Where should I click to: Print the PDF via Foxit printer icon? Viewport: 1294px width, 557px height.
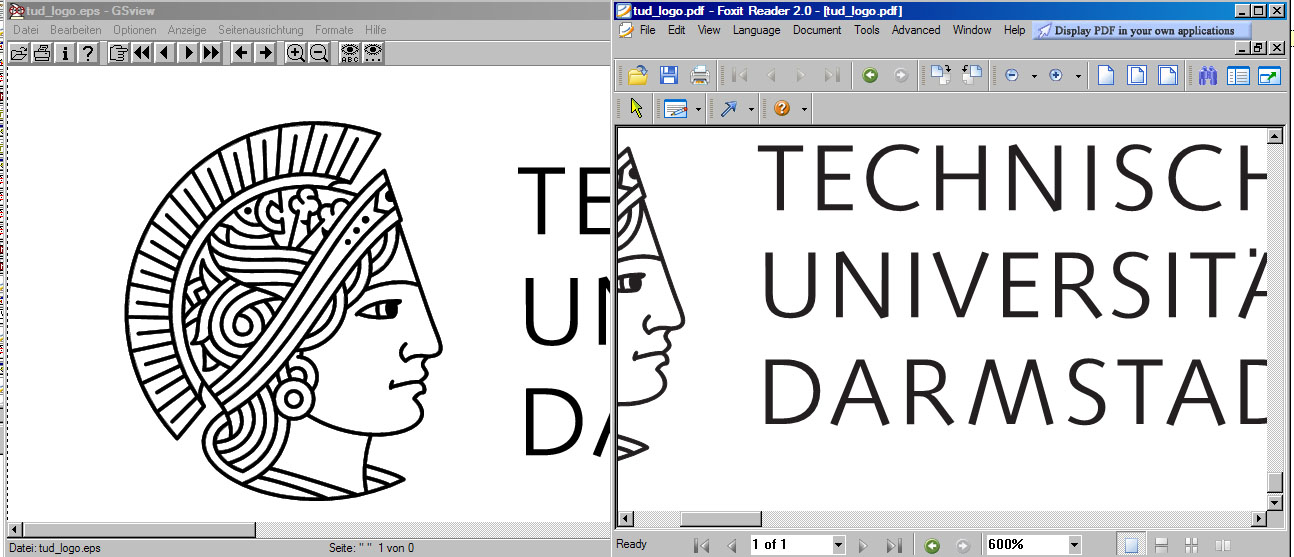pyautogui.click(x=700, y=75)
